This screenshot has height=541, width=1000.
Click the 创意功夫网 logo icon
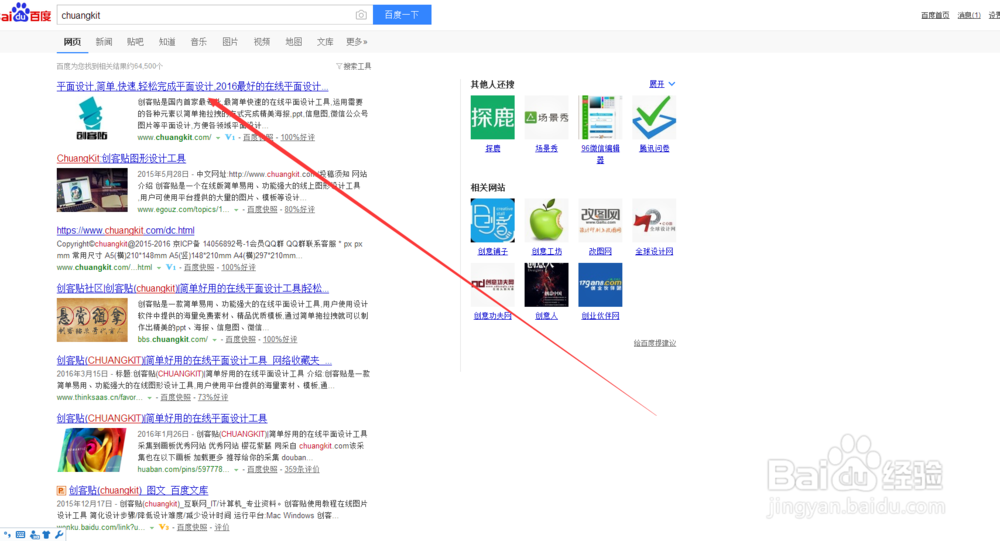492,285
